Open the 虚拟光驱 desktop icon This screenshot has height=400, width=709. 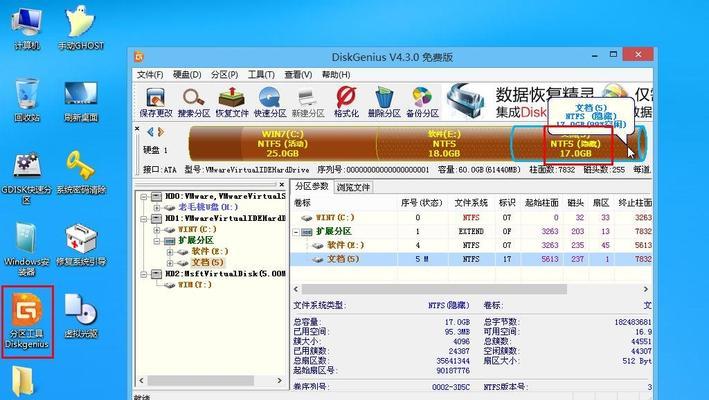81,316
